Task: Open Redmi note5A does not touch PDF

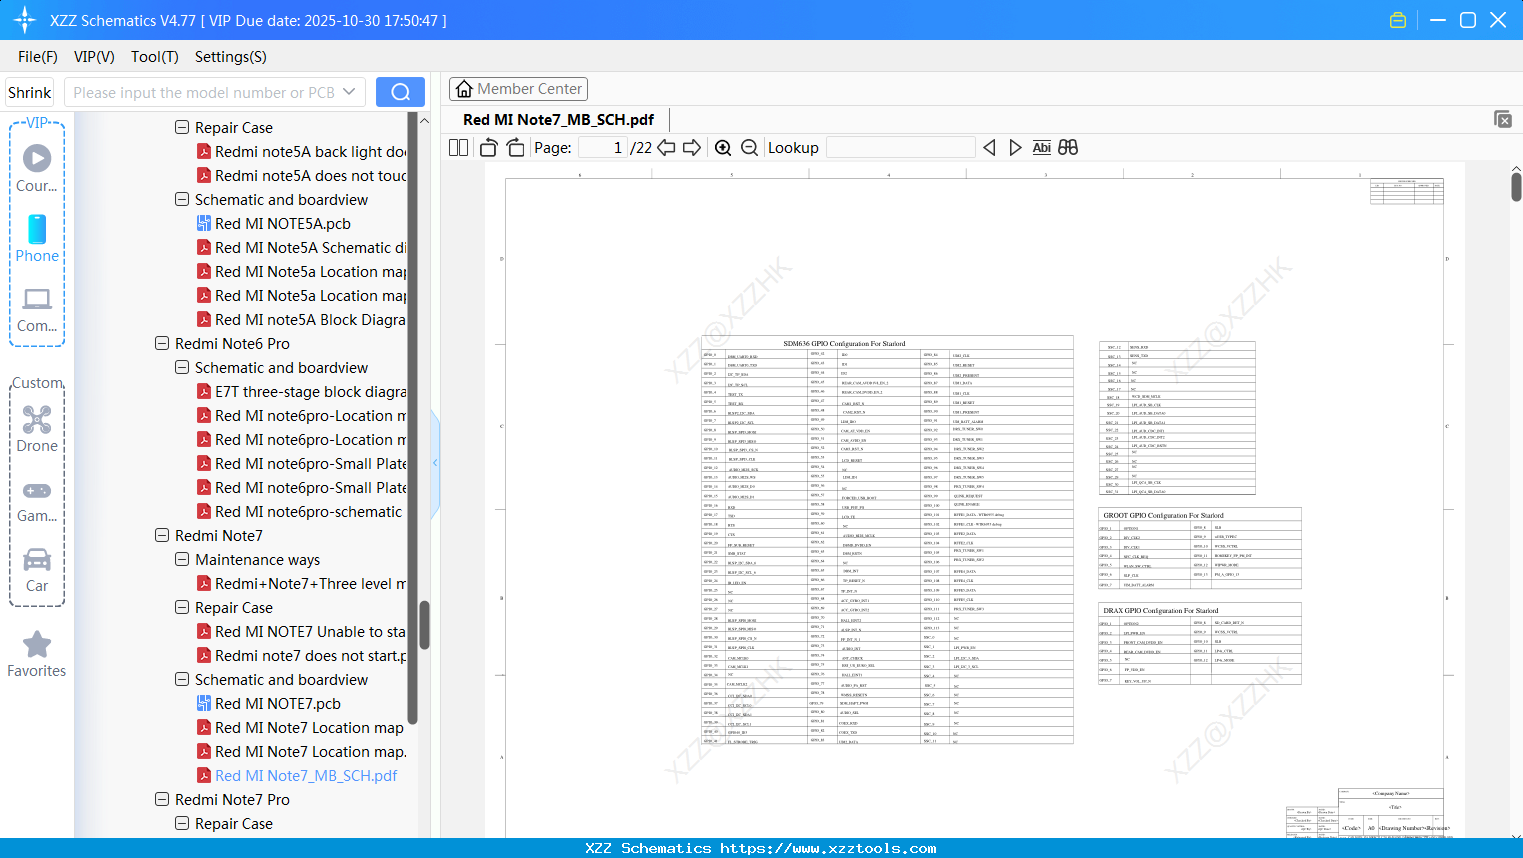Action: pyautogui.click(x=301, y=175)
